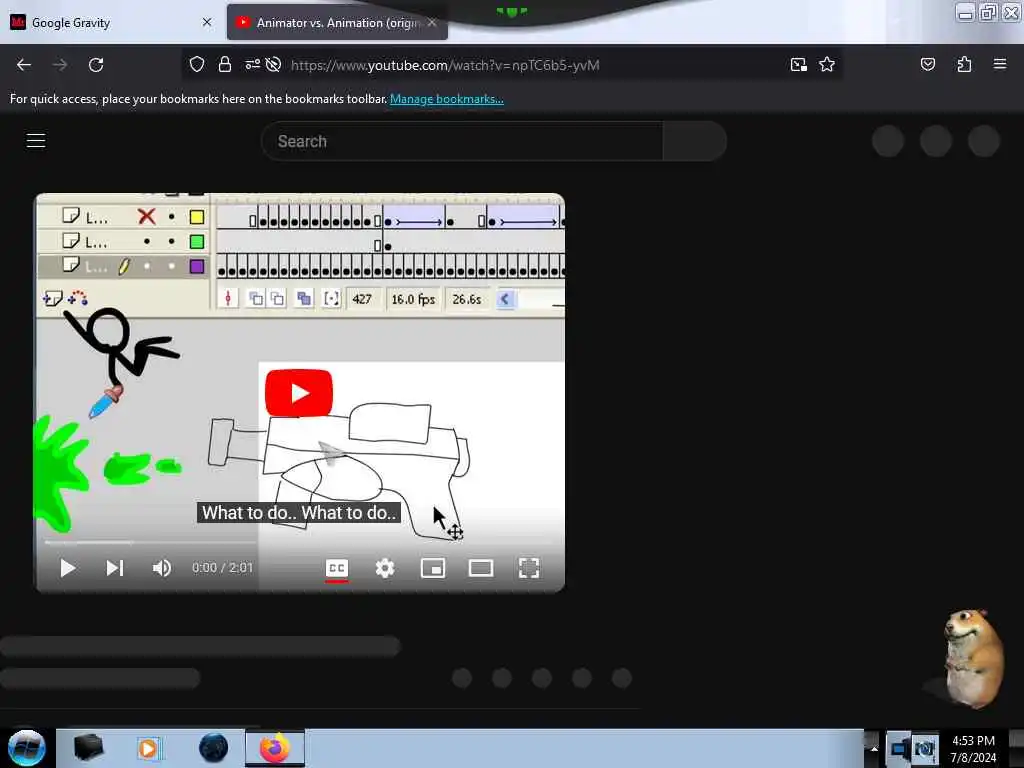The width and height of the screenshot is (1024, 768).
Task: Open video settings gear
Action: [385, 568]
